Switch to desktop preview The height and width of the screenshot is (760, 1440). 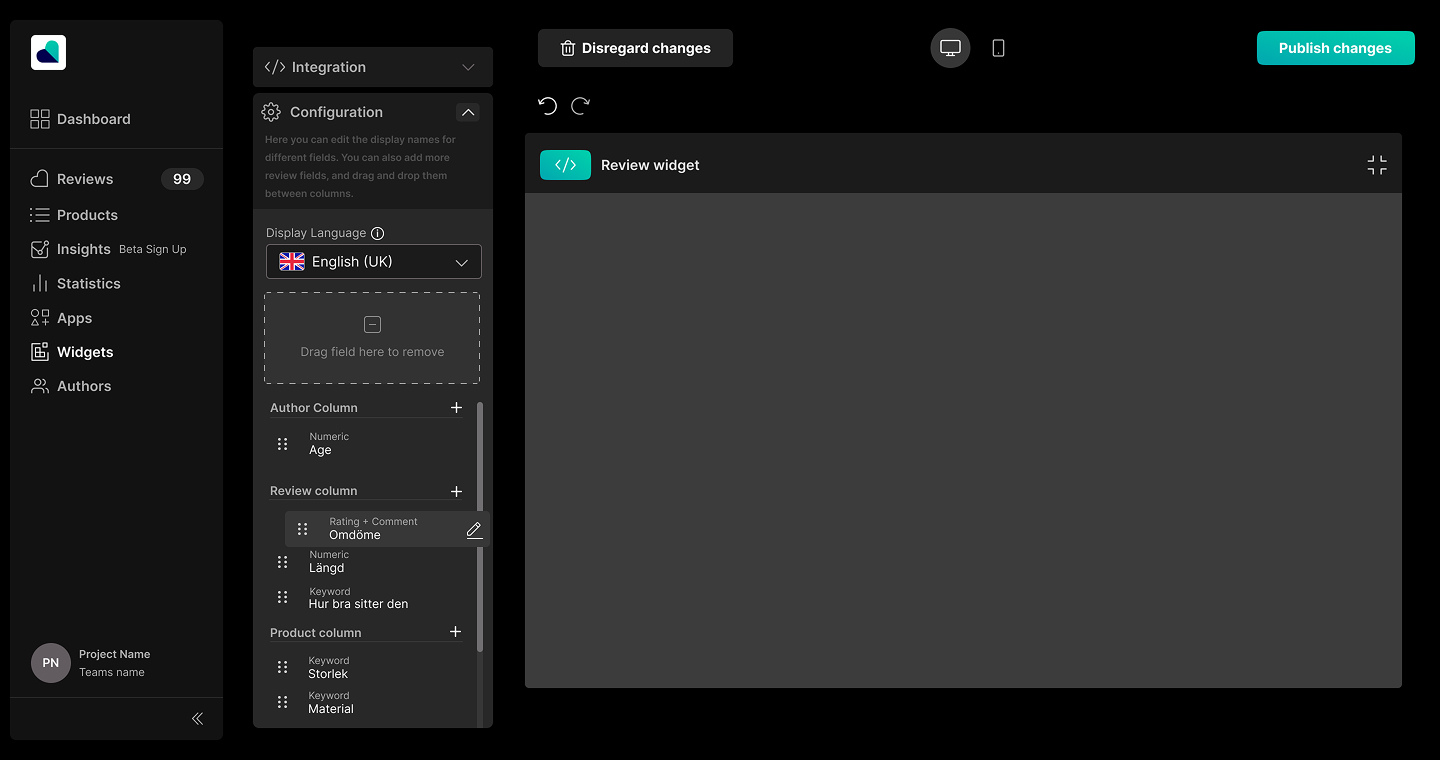pos(950,48)
